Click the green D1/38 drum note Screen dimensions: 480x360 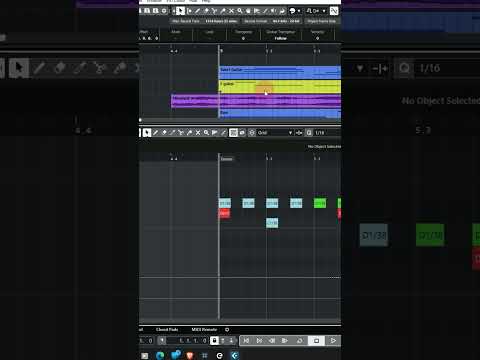(x=320, y=203)
